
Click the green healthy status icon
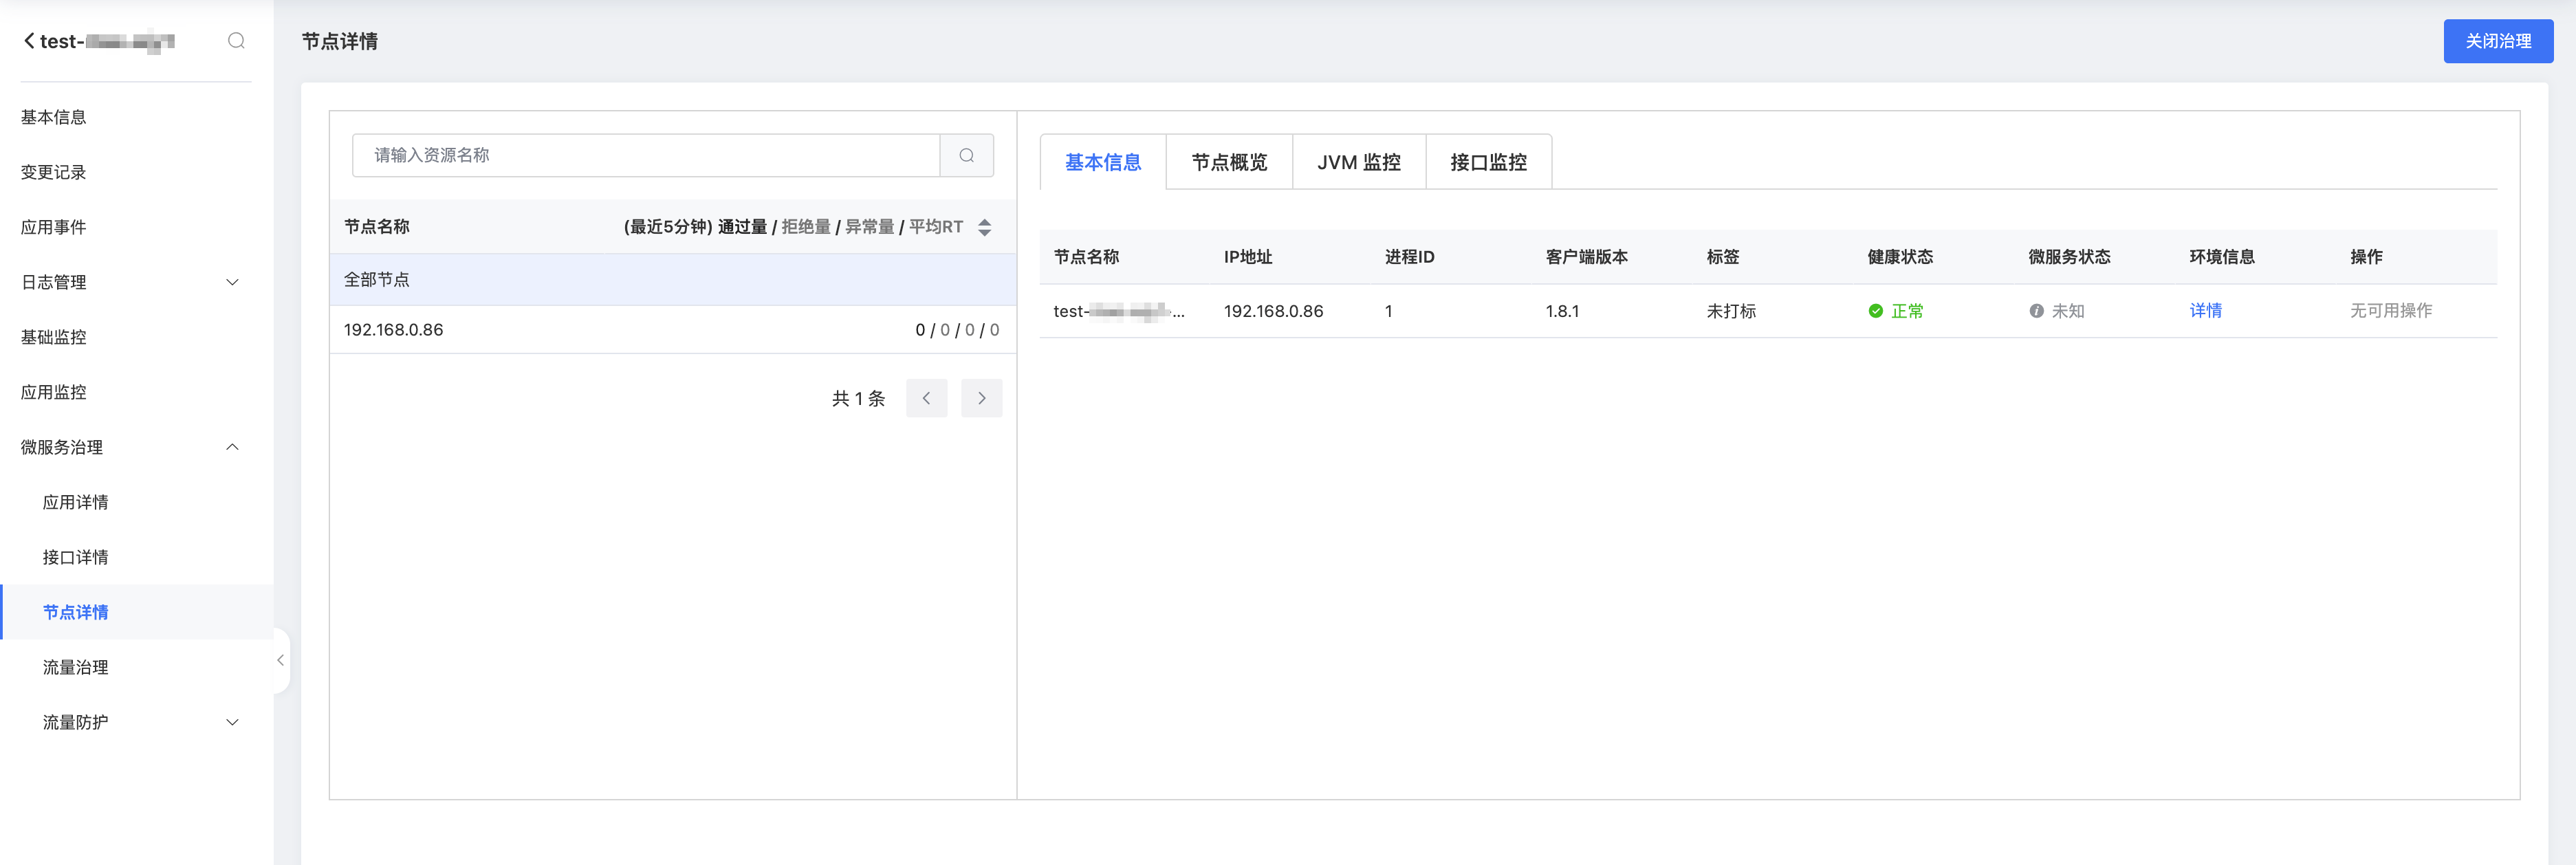pyautogui.click(x=1875, y=311)
